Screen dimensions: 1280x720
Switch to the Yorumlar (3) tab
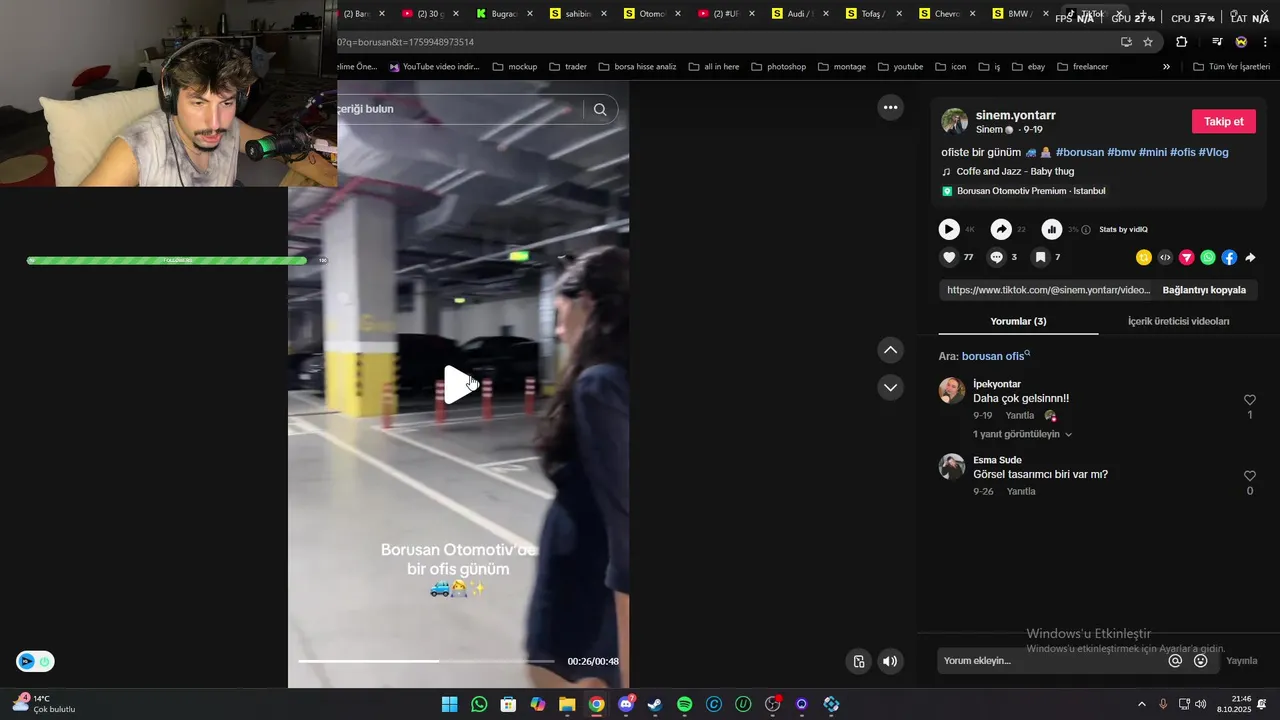tap(1018, 321)
